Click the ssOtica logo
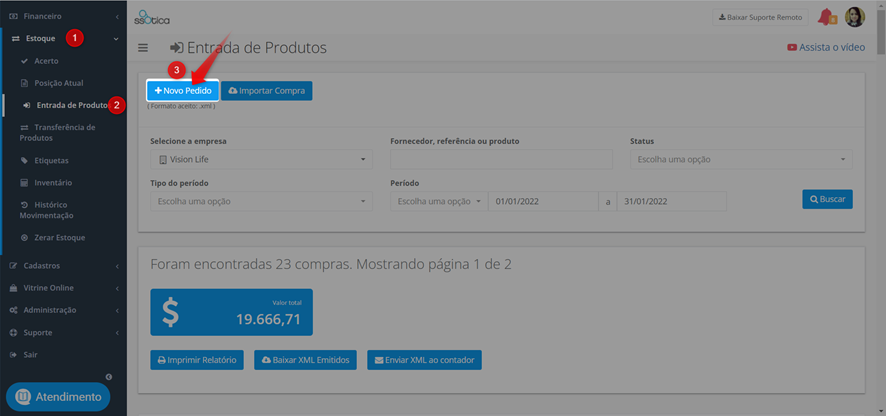The height and width of the screenshot is (416, 886). (x=151, y=17)
